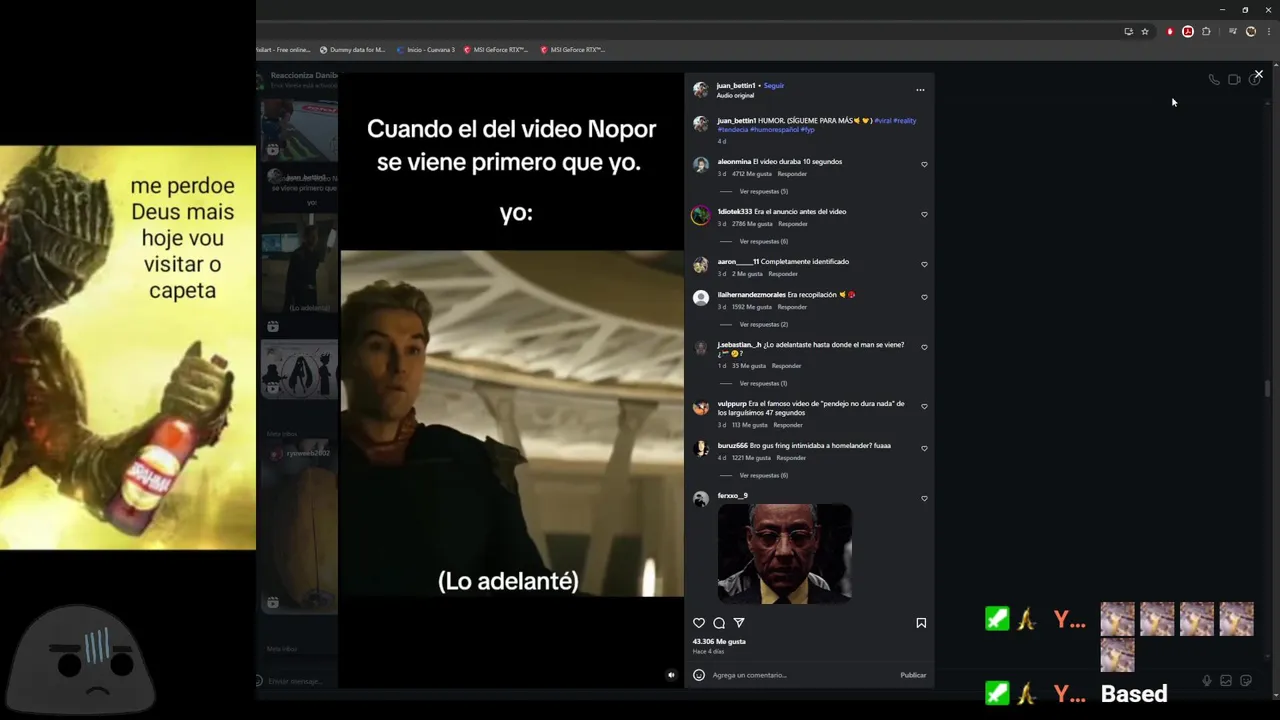Expand 1 reply under j.sebastian._.h's comment
The height and width of the screenshot is (720, 1280).
click(762, 383)
